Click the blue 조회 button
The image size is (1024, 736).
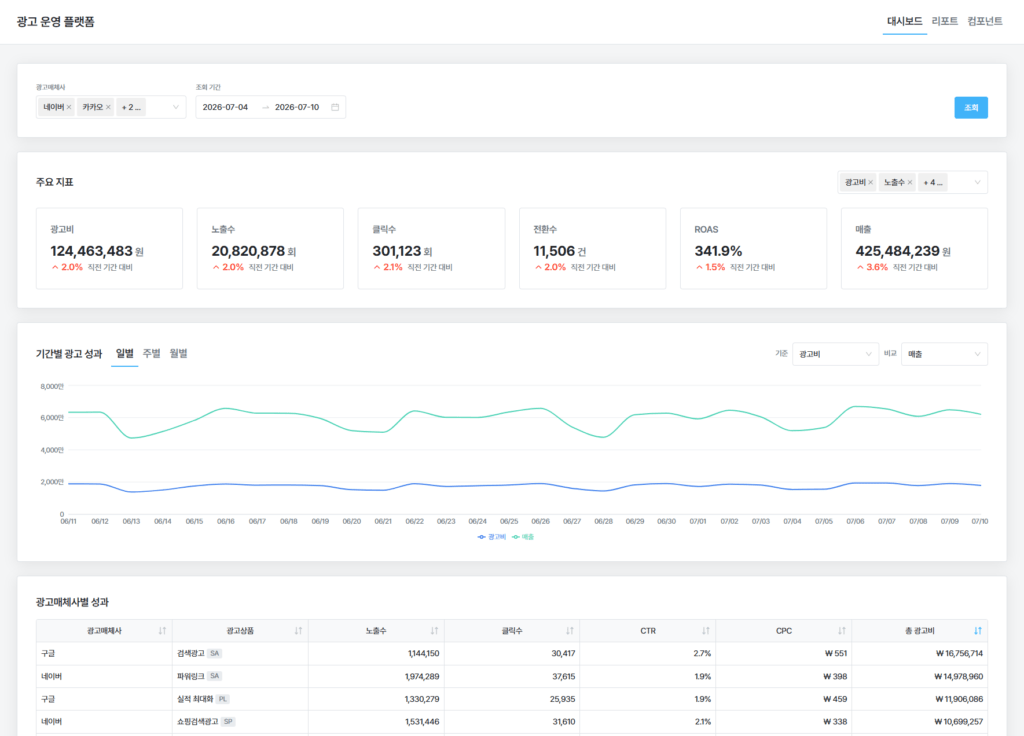point(971,108)
